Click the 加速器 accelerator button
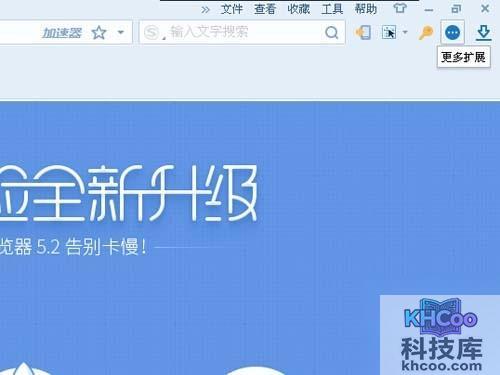 [62, 33]
